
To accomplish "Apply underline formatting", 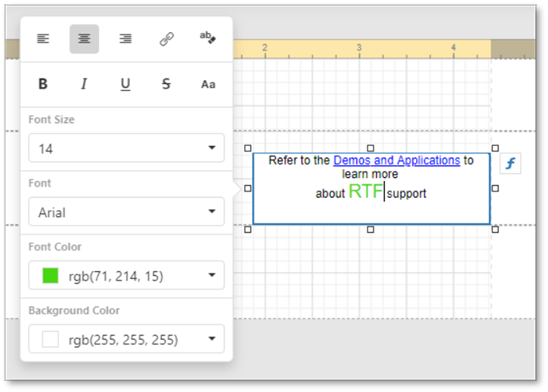I will coord(125,84).
